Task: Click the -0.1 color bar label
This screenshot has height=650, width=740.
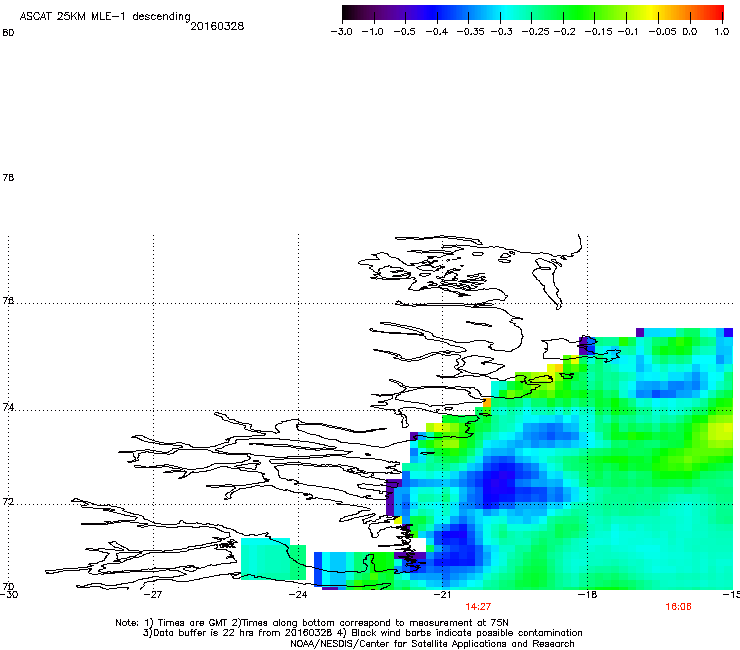Action: (x=628, y=32)
